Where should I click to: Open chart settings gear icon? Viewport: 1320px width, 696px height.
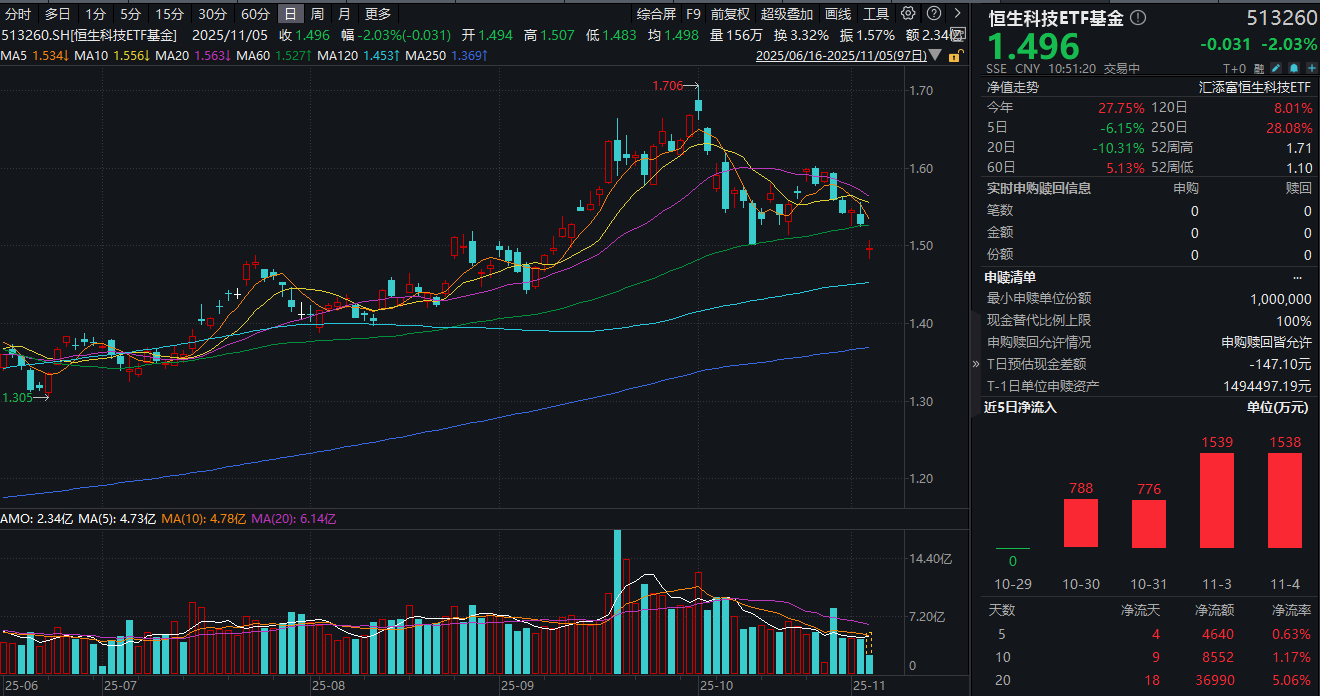(908, 14)
